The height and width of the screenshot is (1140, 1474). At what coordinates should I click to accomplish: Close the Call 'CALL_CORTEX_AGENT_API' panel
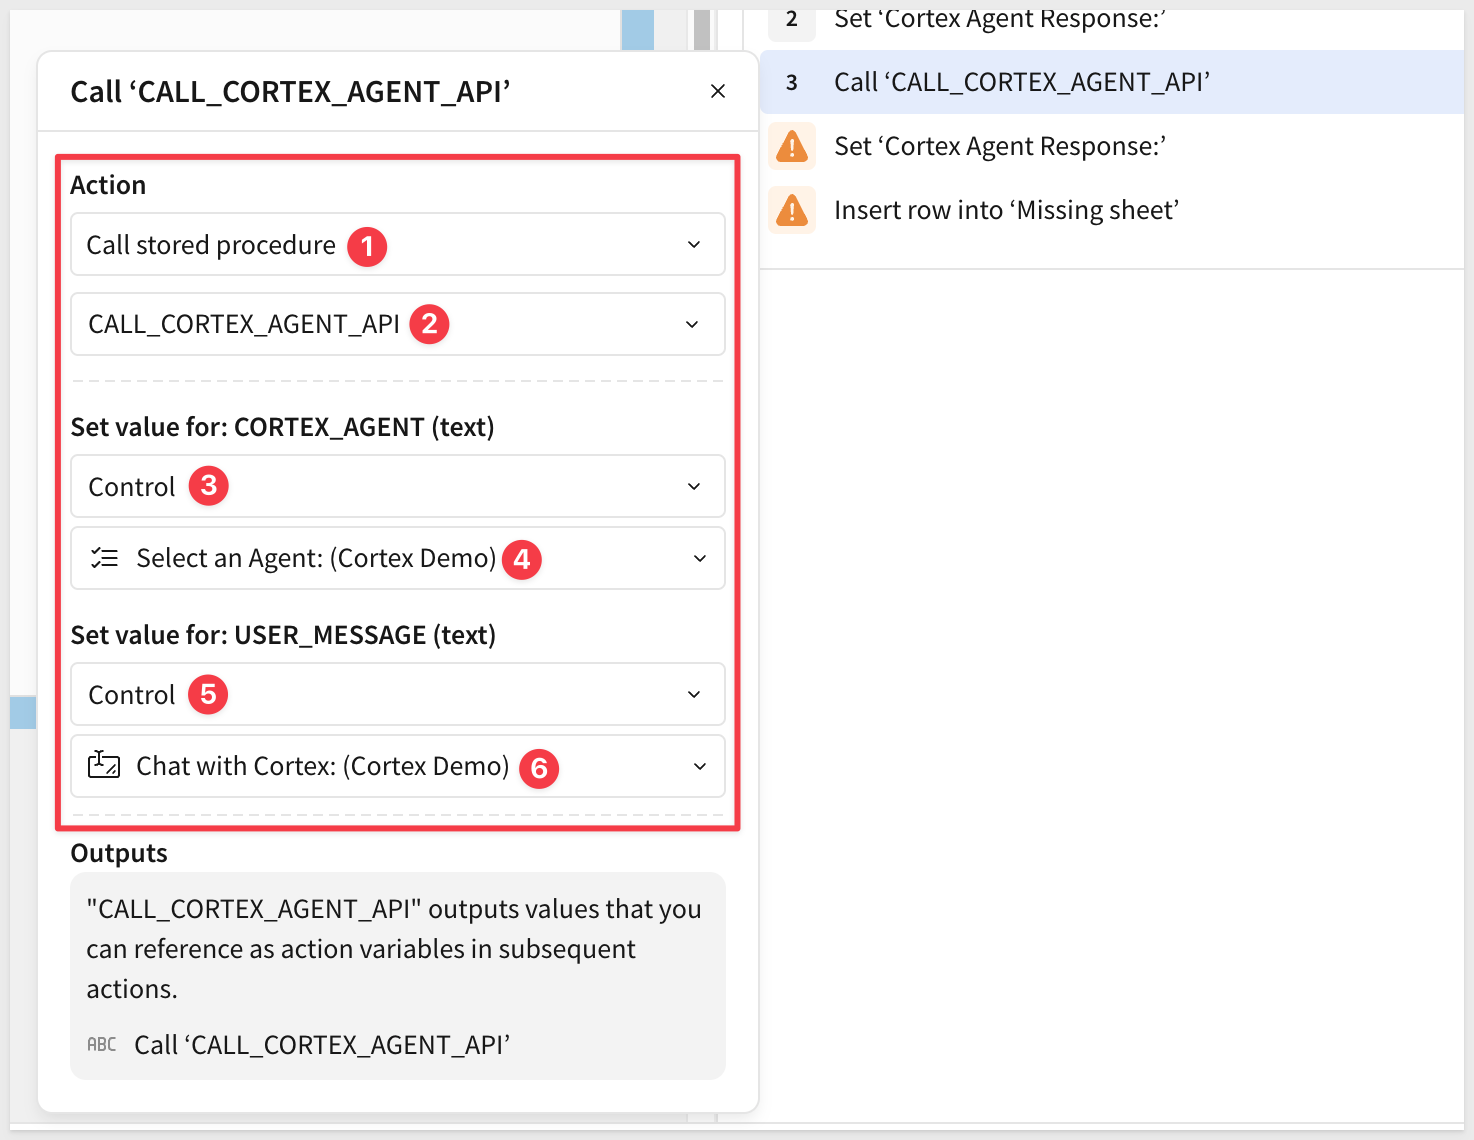coord(717,91)
